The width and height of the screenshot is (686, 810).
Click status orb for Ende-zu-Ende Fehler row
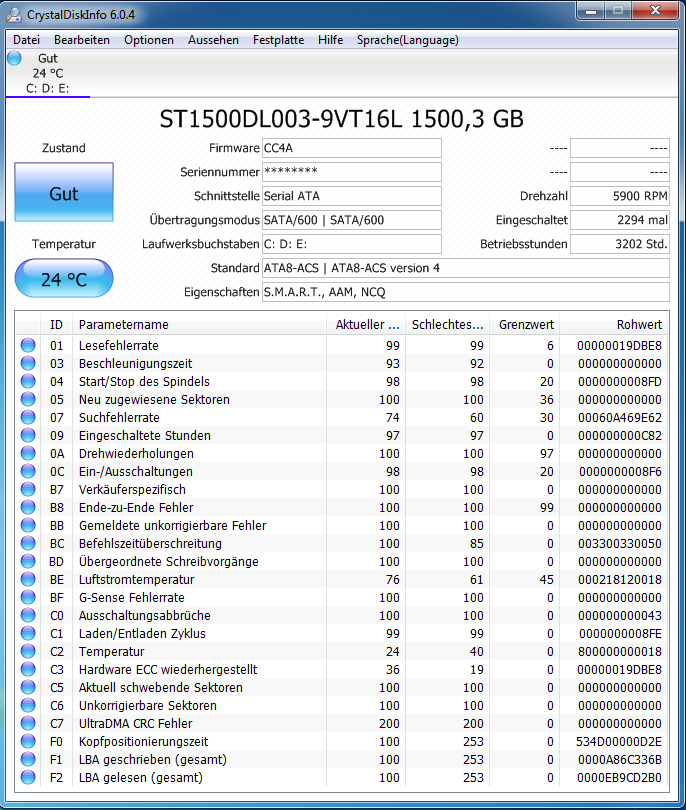click(x=28, y=507)
